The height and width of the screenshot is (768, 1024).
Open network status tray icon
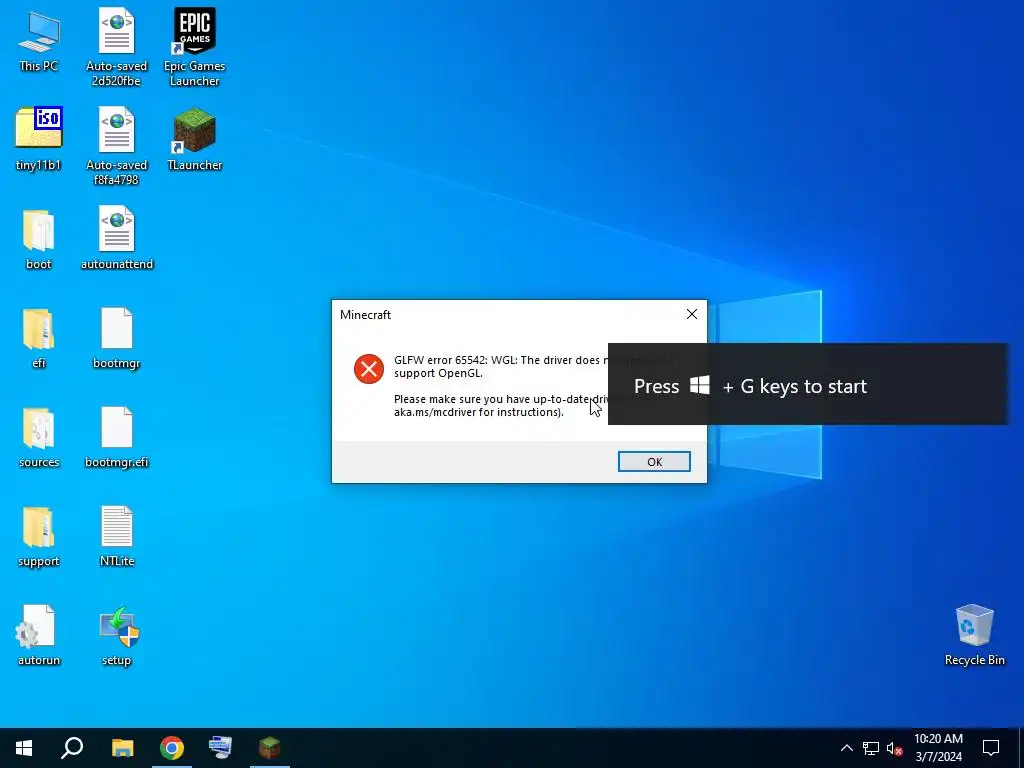click(871, 748)
